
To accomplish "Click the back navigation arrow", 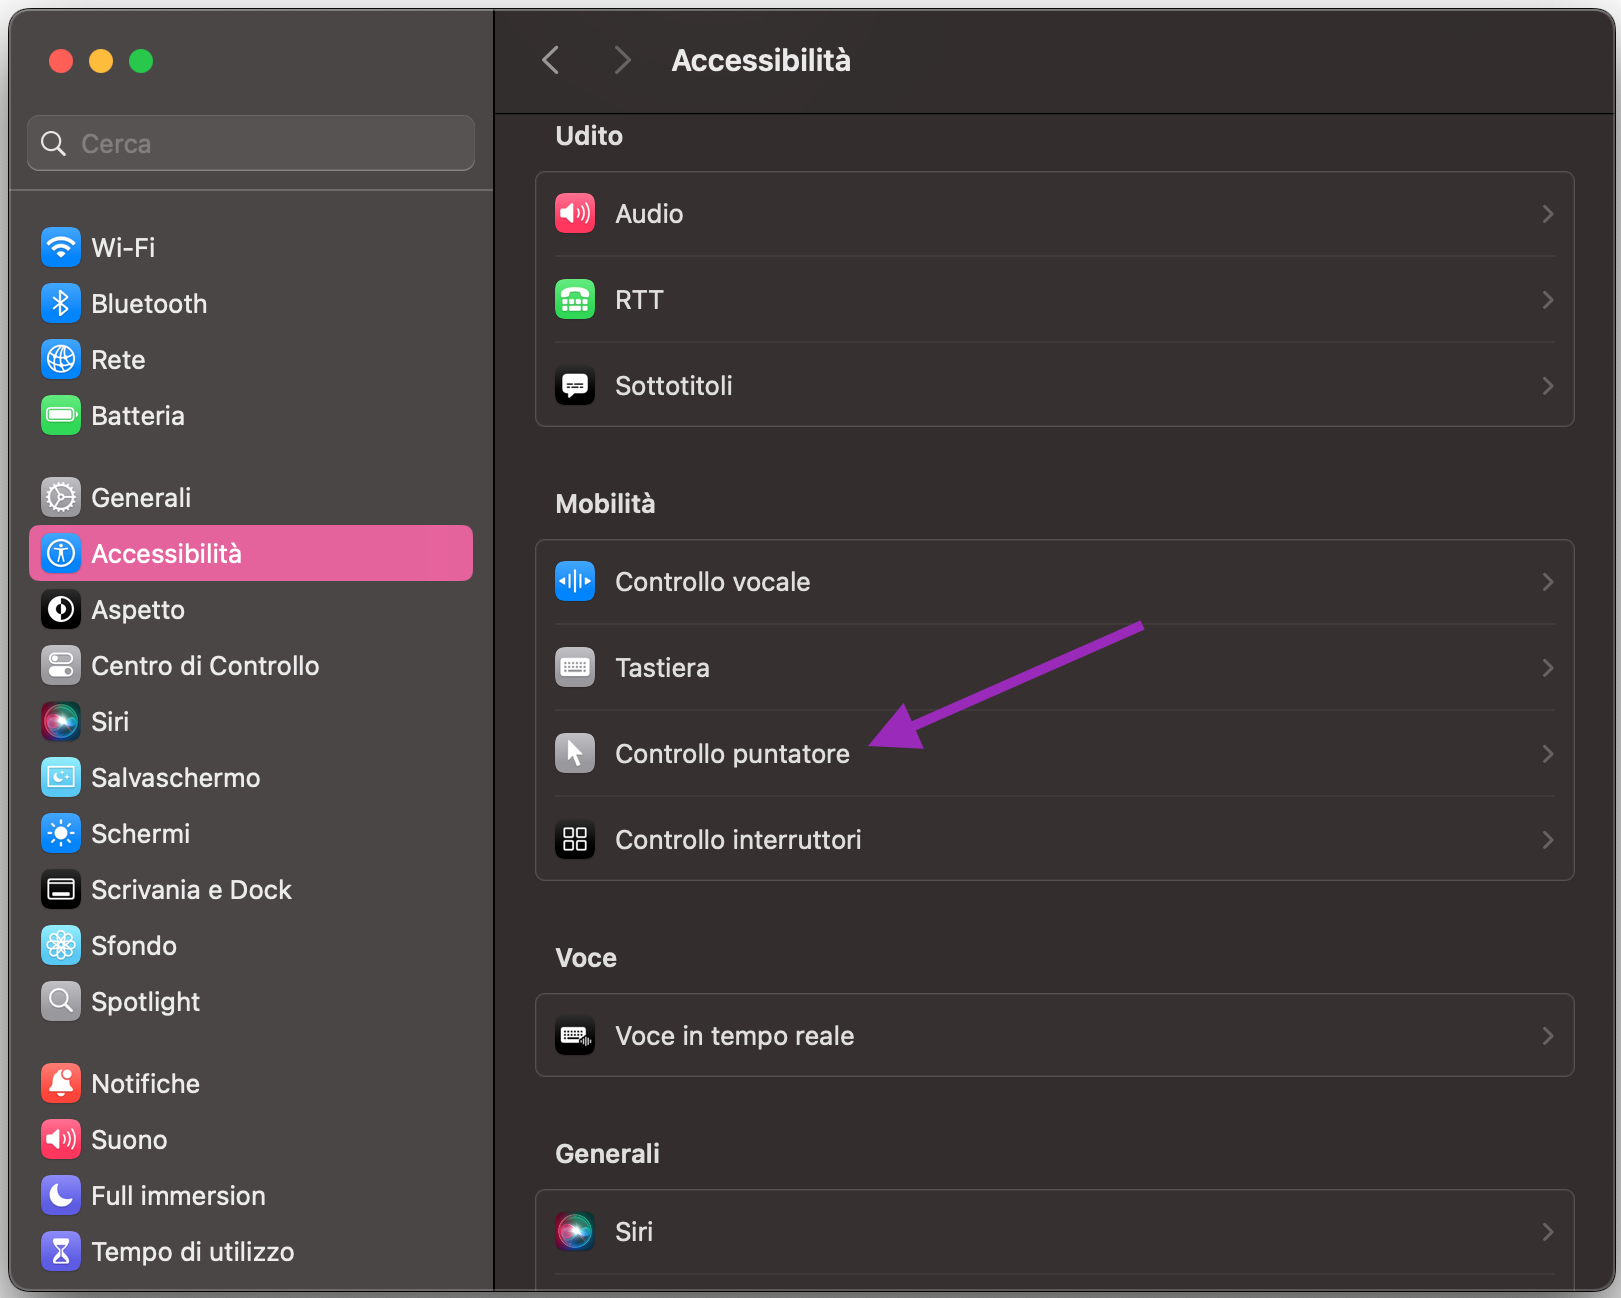I will (551, 60).
